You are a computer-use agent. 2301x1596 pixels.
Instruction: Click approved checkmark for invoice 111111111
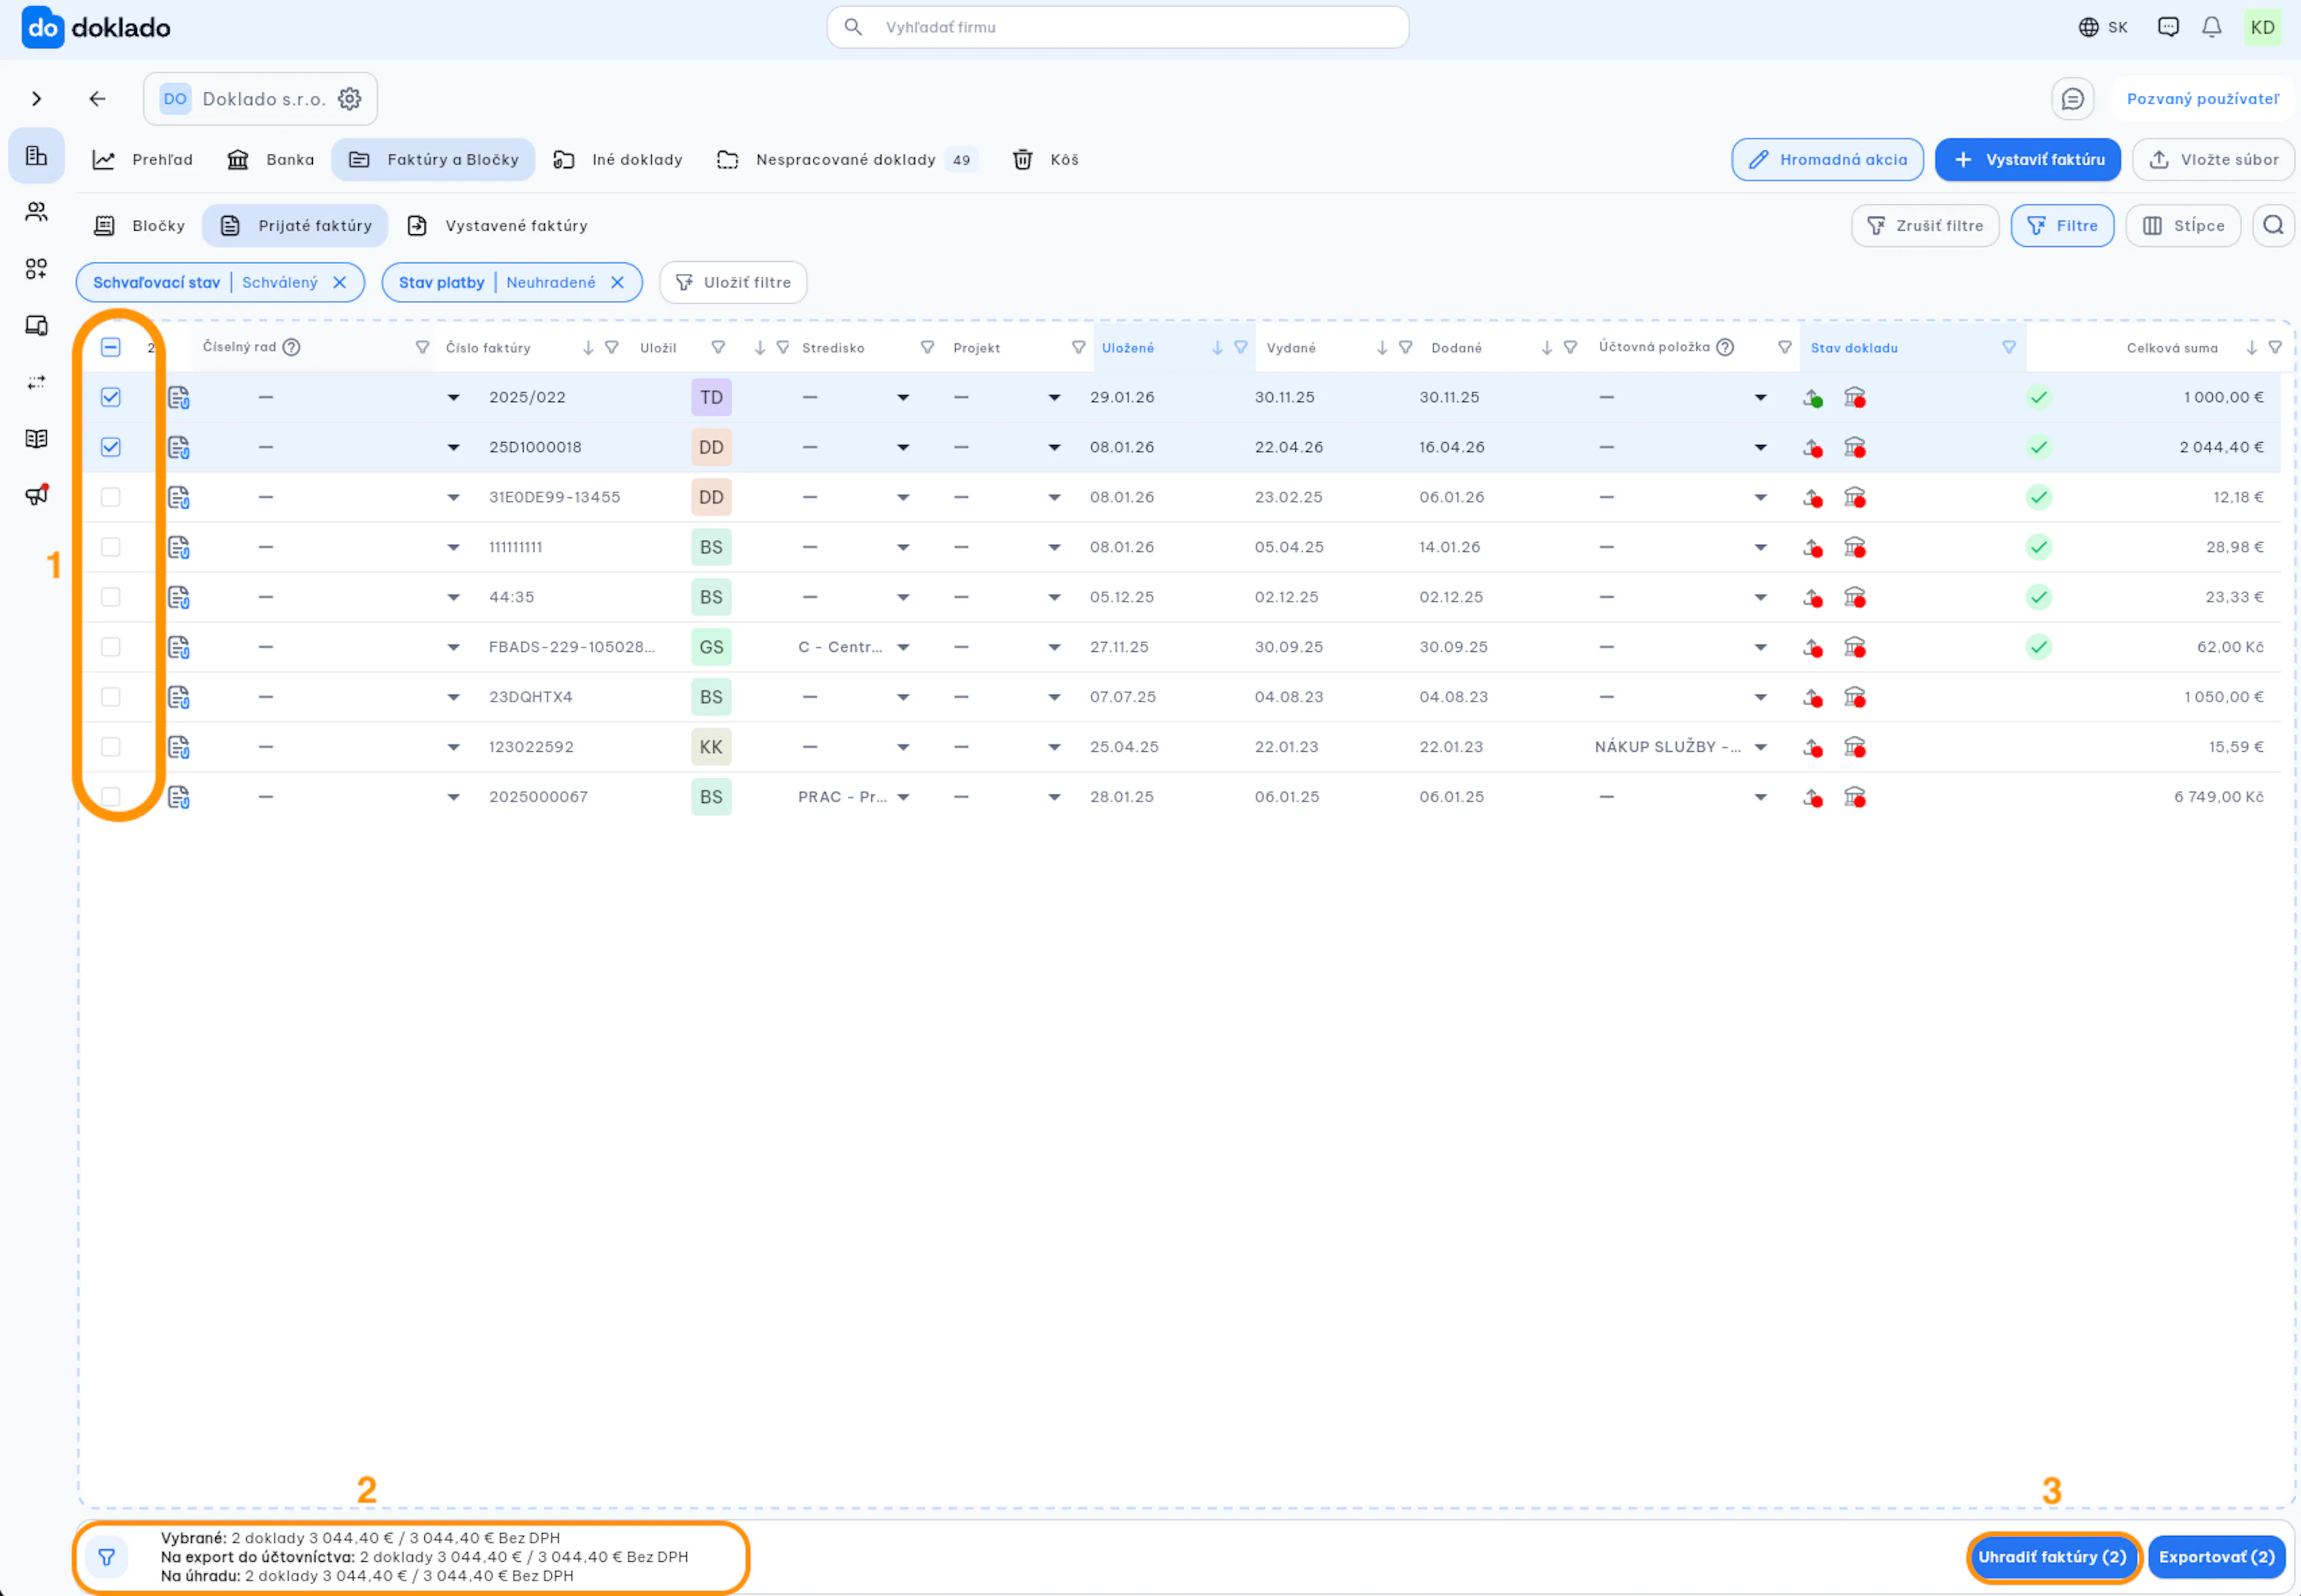[x=2038, y=547]
